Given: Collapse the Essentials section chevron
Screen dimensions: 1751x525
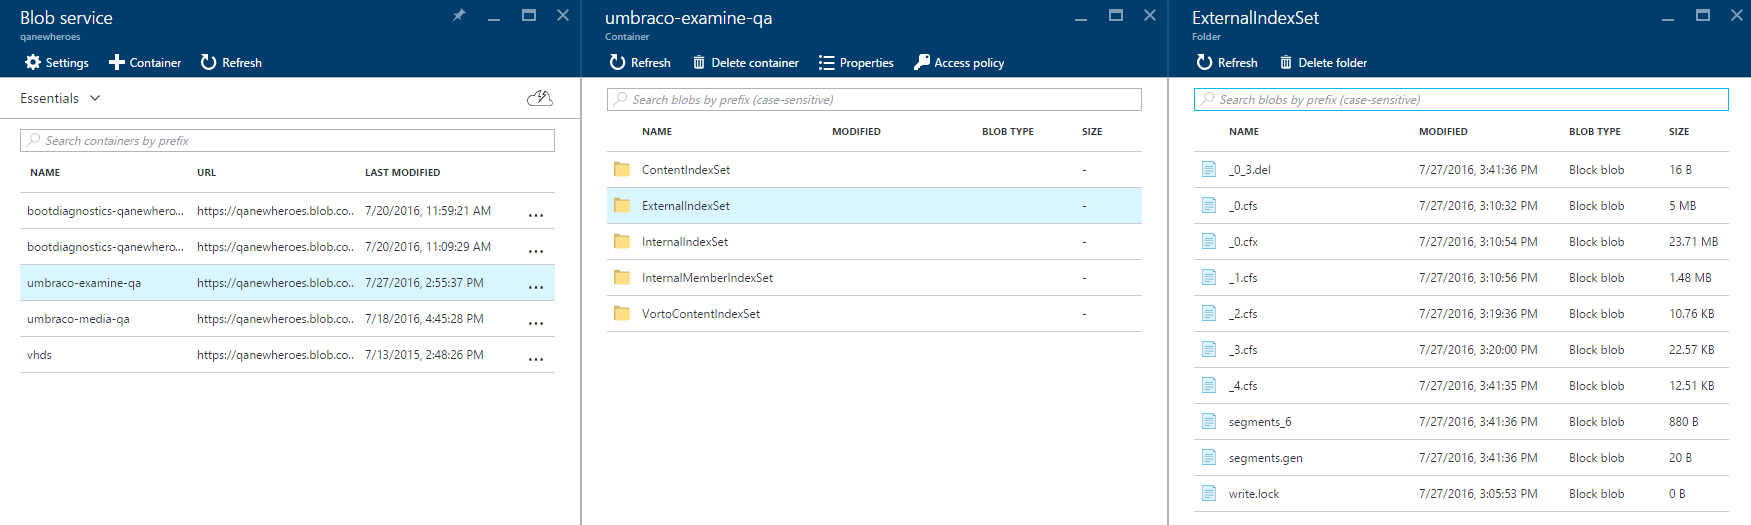Looking at the screenshot, I should coord(95,98).
